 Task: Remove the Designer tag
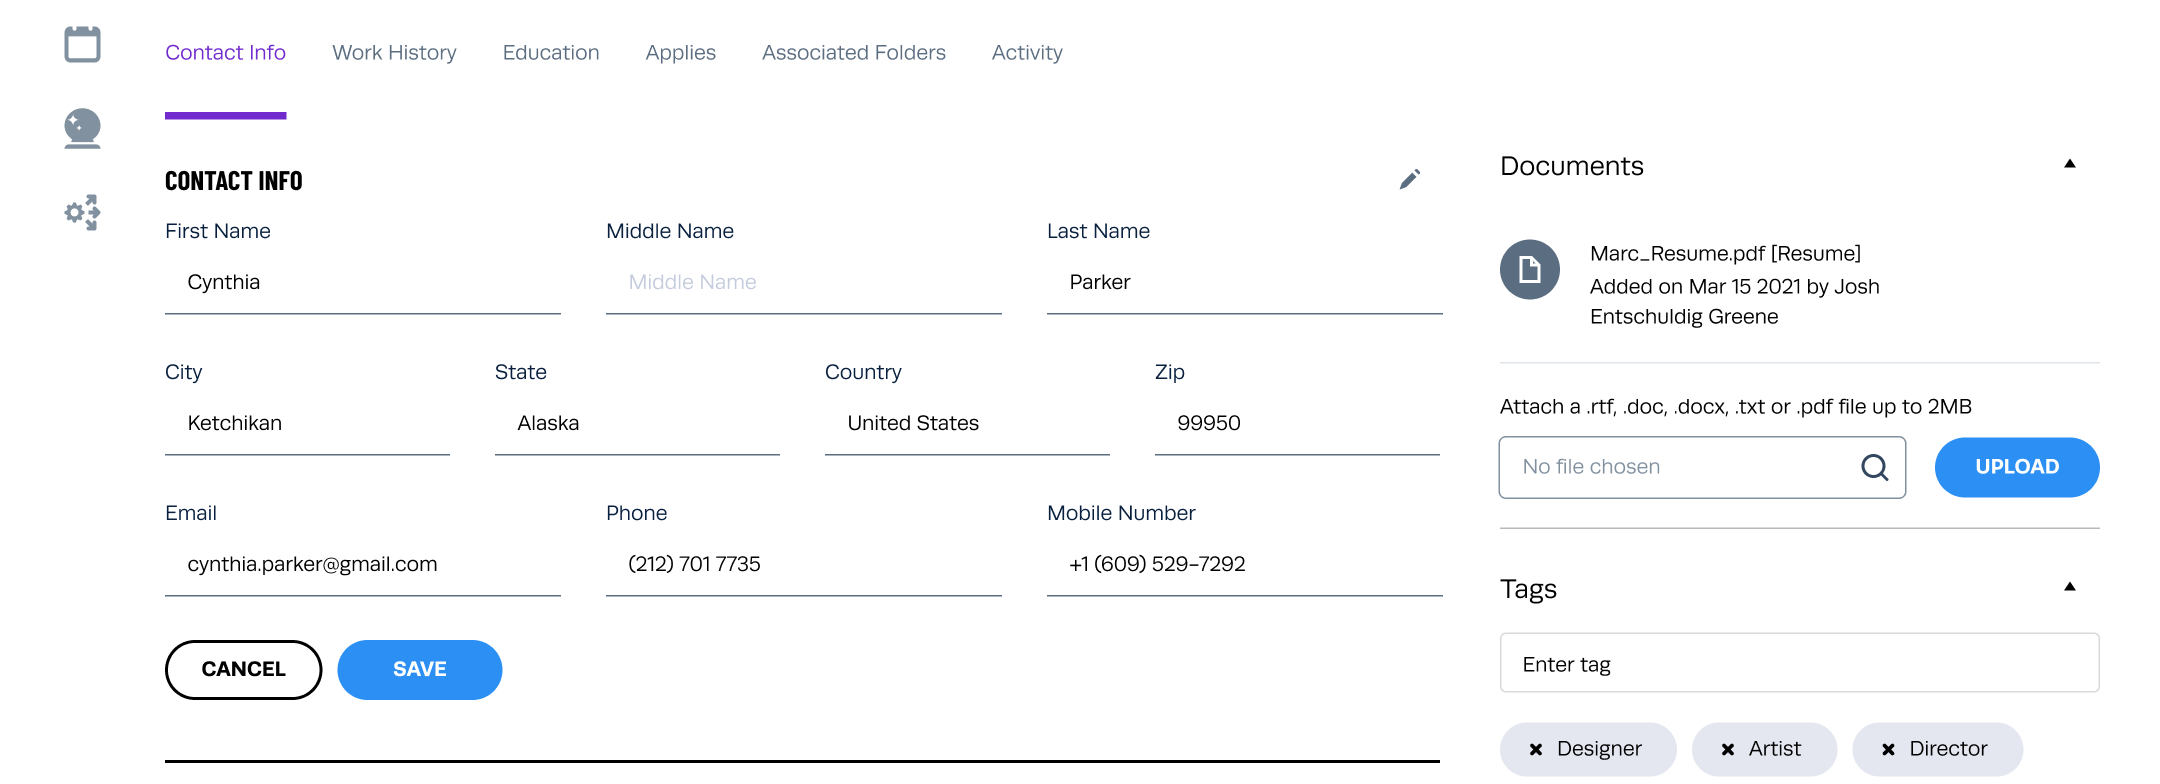point(1536,749)
